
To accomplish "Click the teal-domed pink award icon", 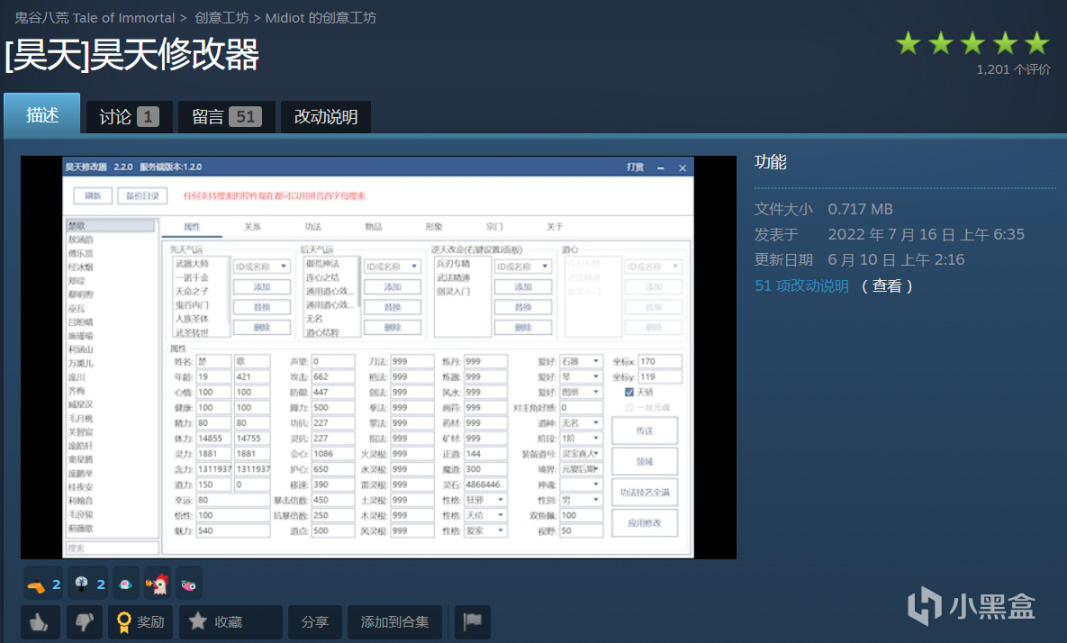I will click(125, 584).
